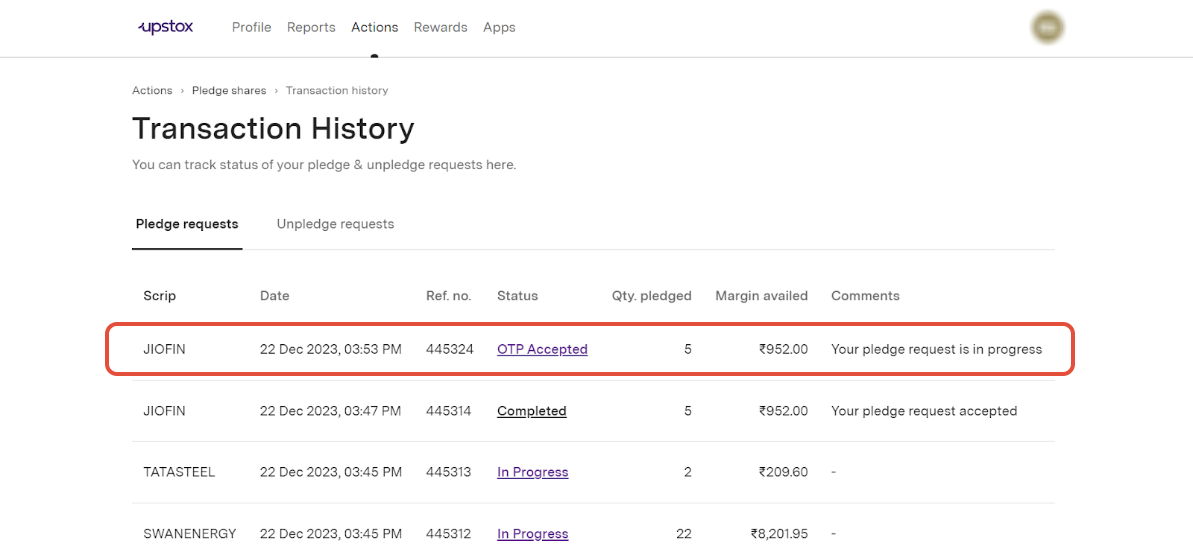The width and height of the screenshot is (1193, 558).
Task: Click date 22 Dec 2023, 03:47 PM
Action: coord(330,411)
